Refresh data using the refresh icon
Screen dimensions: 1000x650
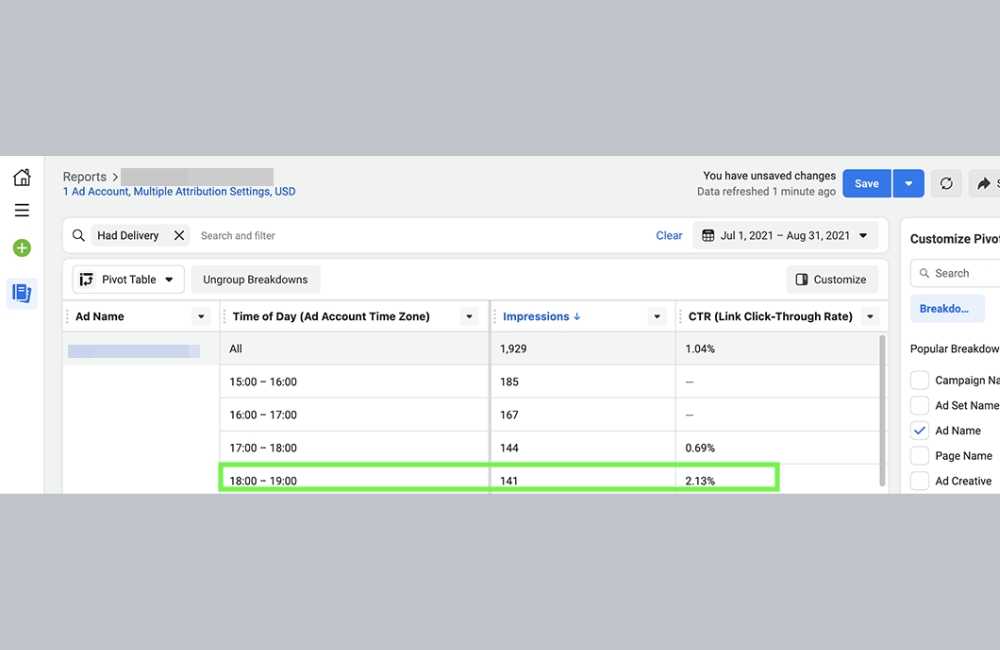point(946,183)
